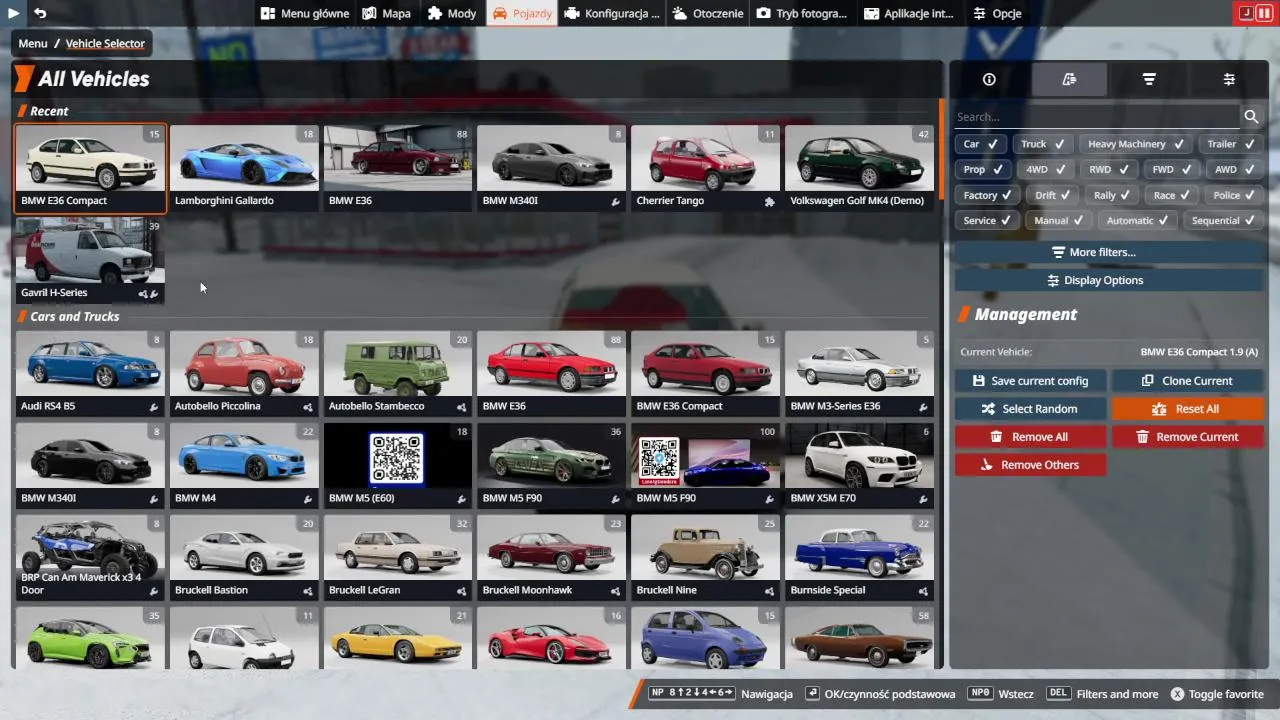Click Clone Current button
The image size is (1280, 720).
coord(1187,381)
